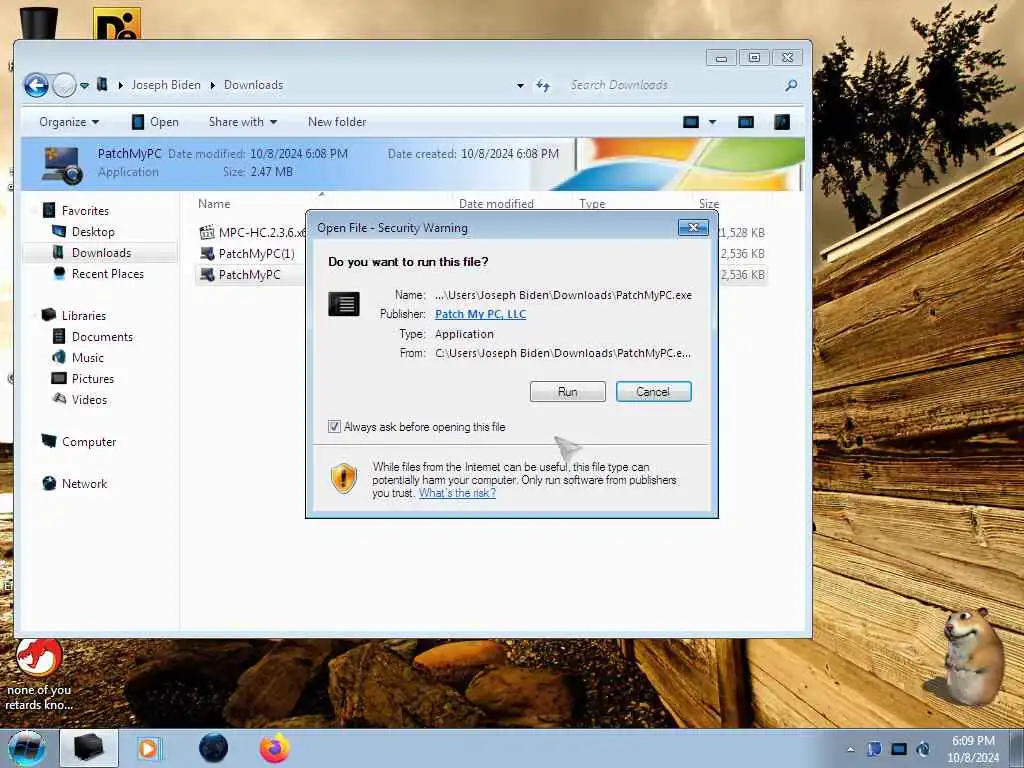Image resolution: width=1024 pixels, height=768 pixels.
Task: Select the PatchMyPC file in the list
Action: tap(249, 274)
